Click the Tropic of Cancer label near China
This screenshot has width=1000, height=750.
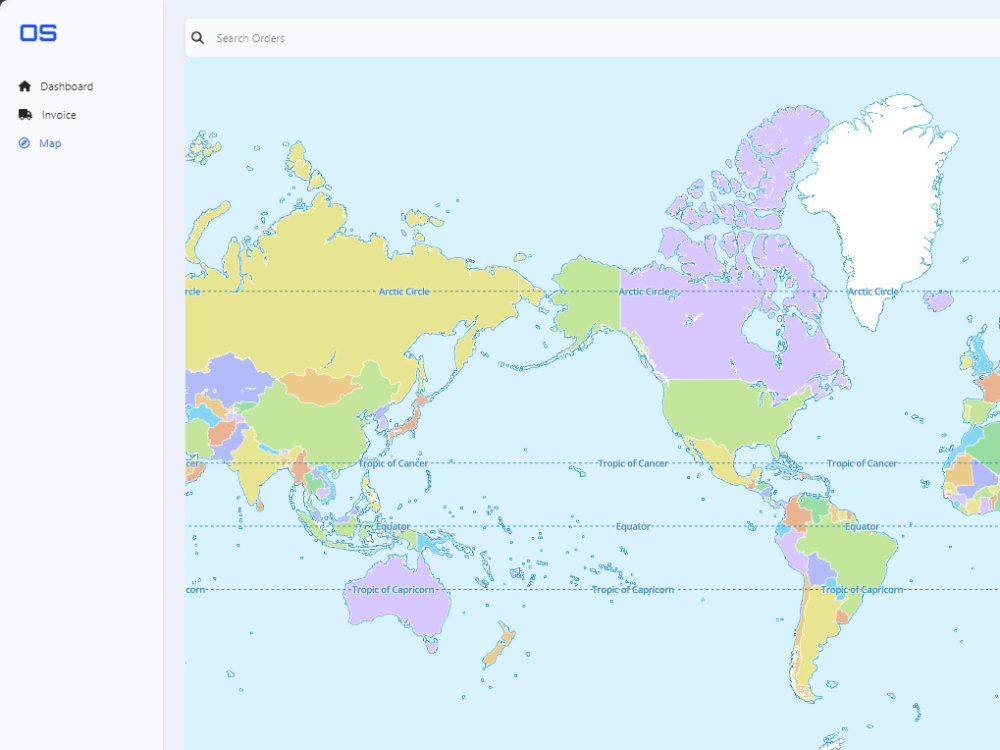(x=393, y=464)
